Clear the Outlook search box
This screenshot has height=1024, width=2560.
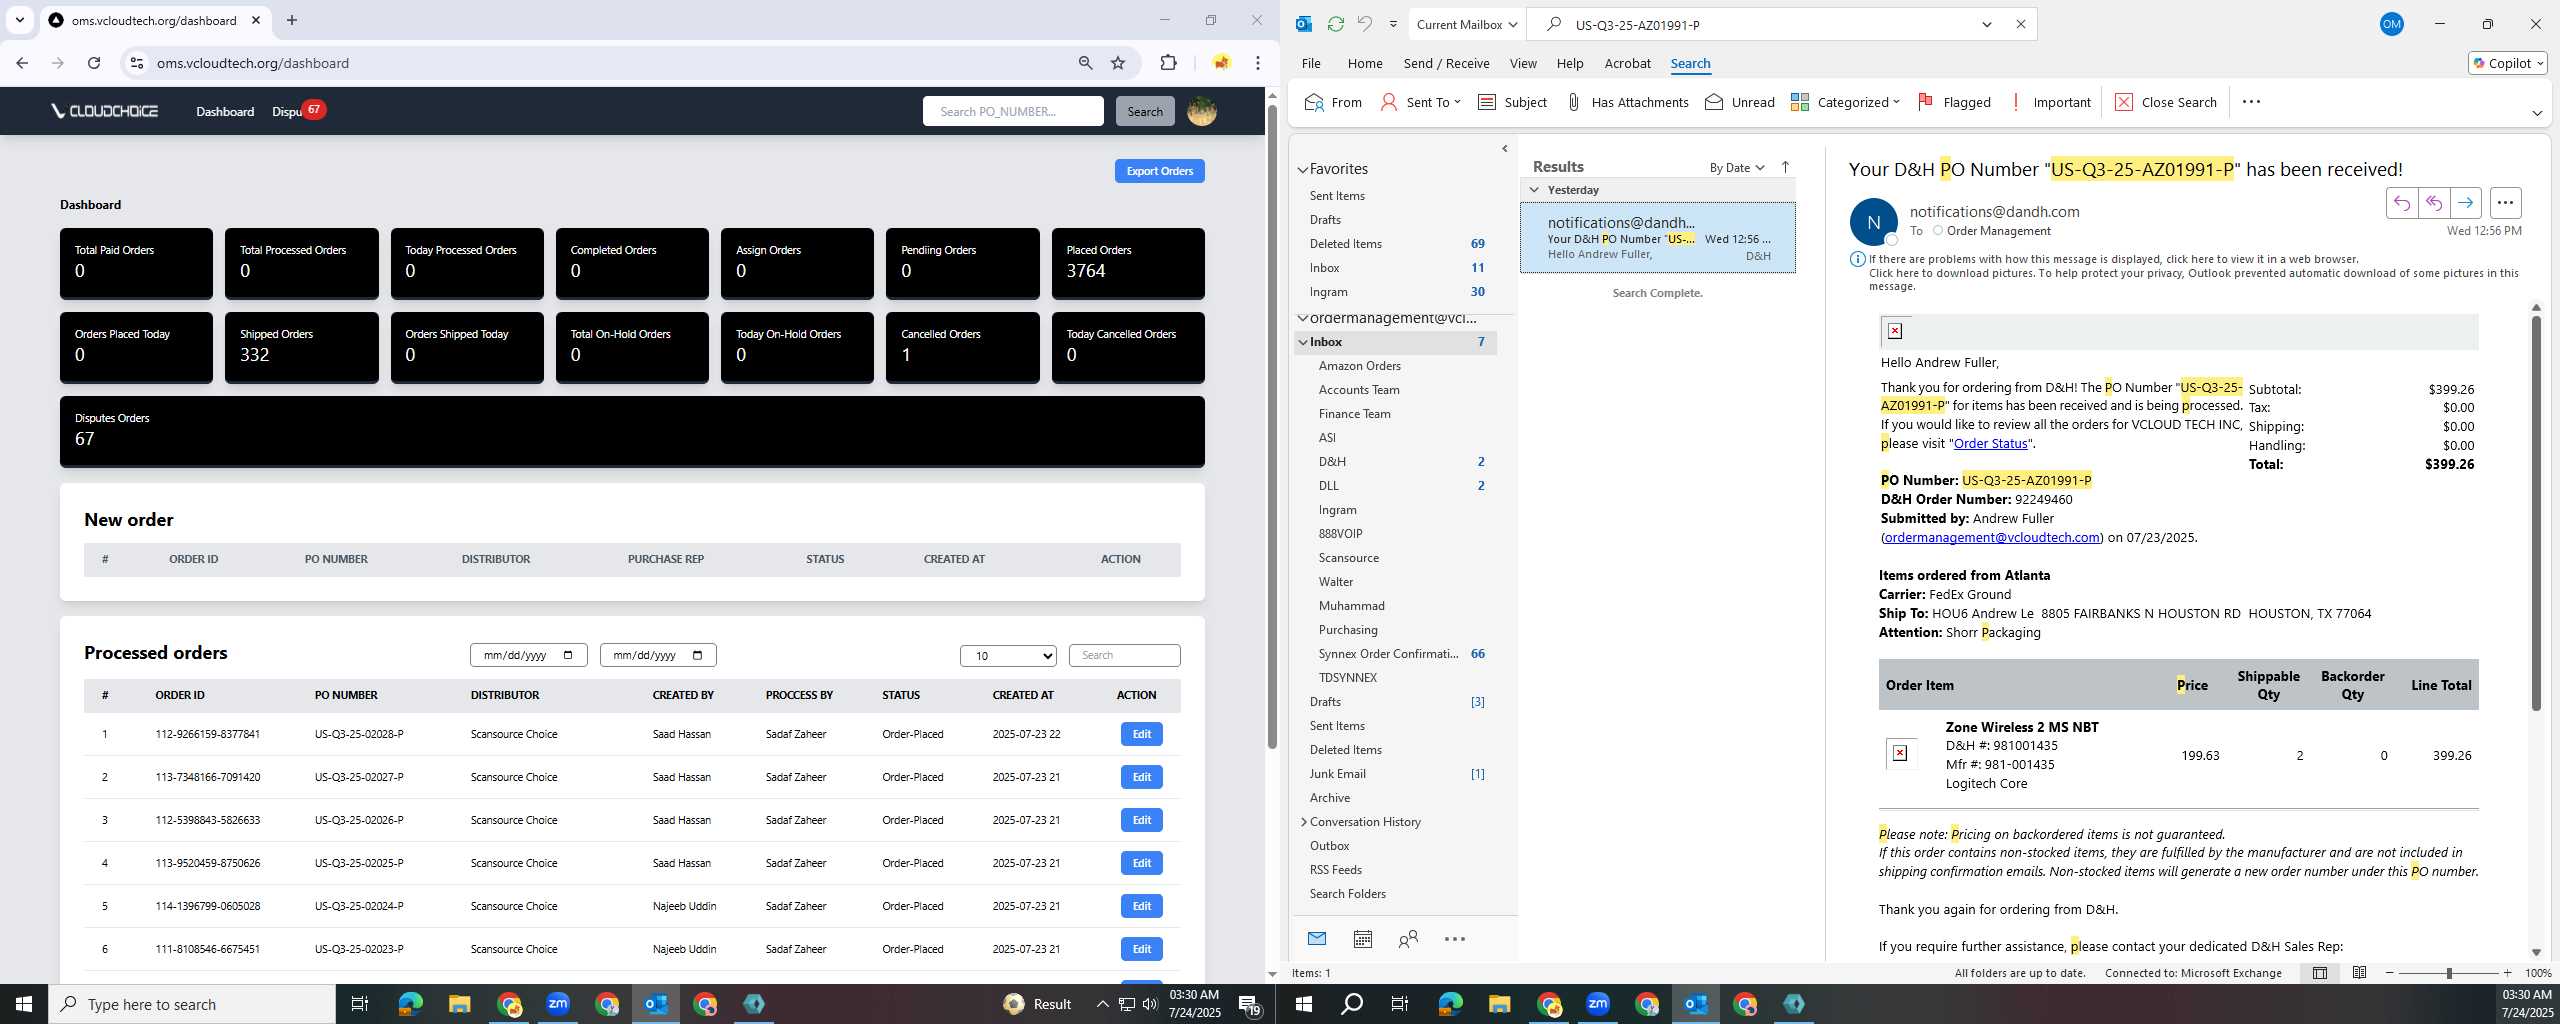2020,24
